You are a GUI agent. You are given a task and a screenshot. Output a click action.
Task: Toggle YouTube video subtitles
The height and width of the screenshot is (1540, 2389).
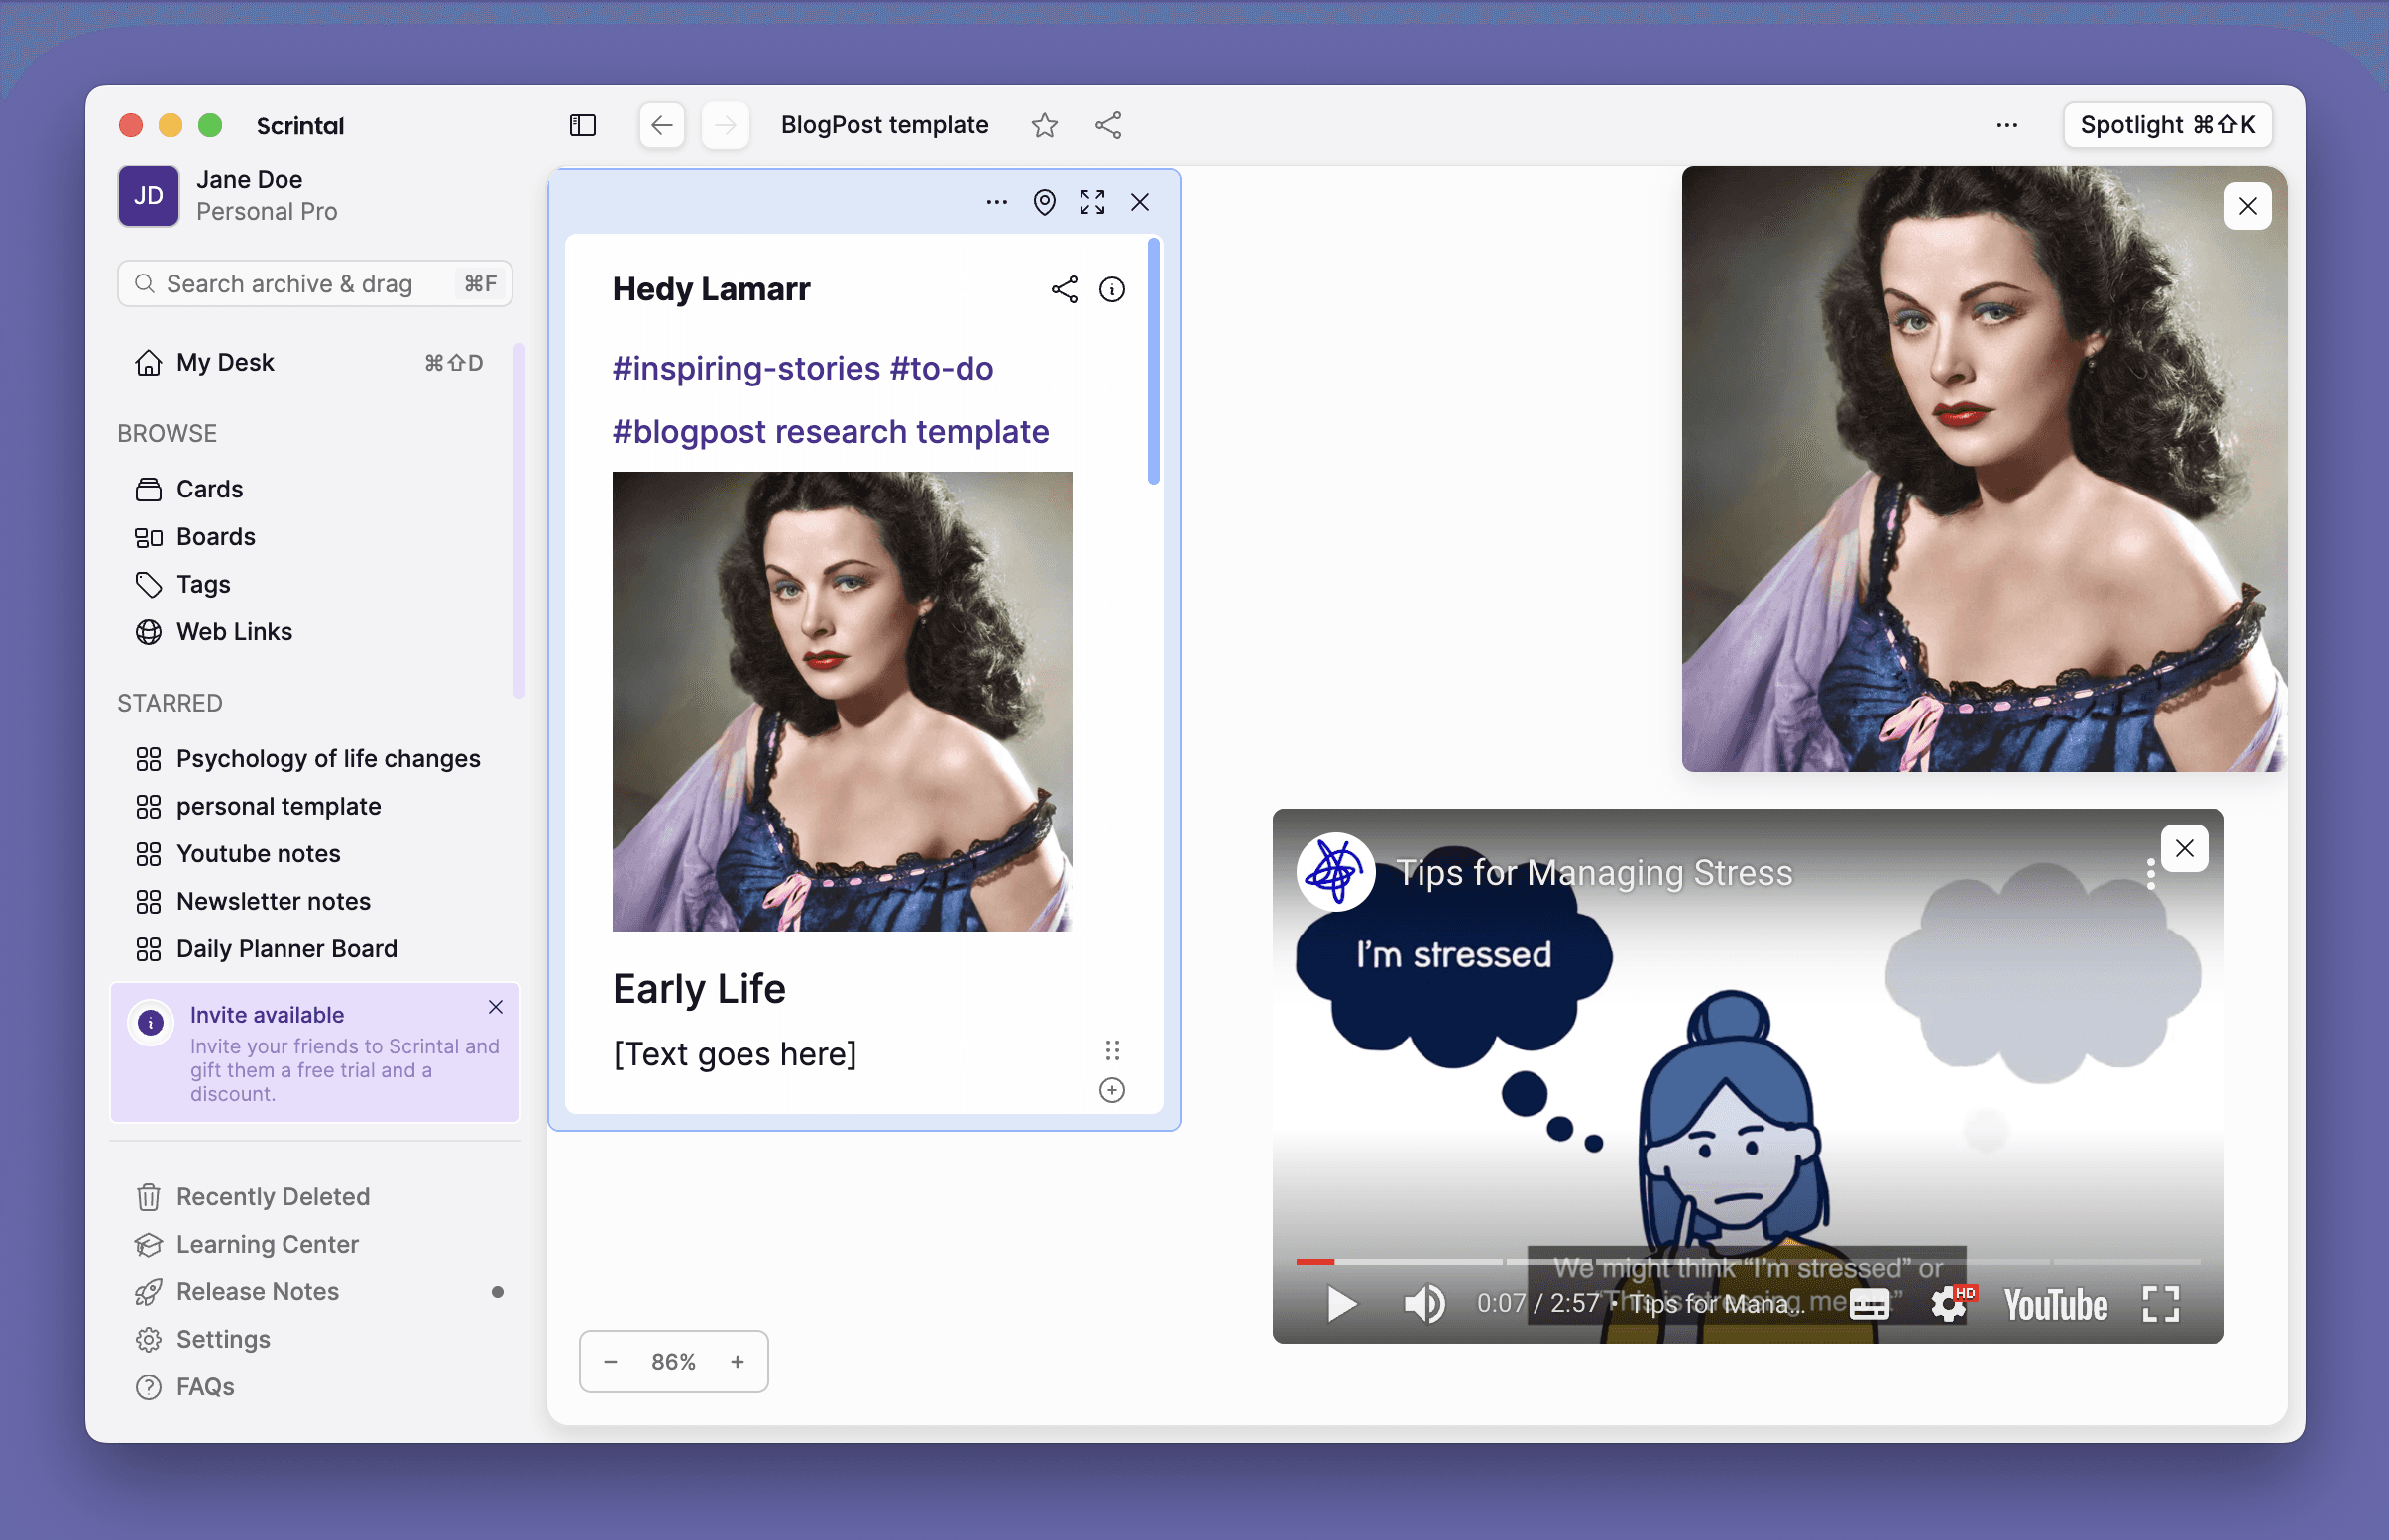[x=1868, y=1305]
